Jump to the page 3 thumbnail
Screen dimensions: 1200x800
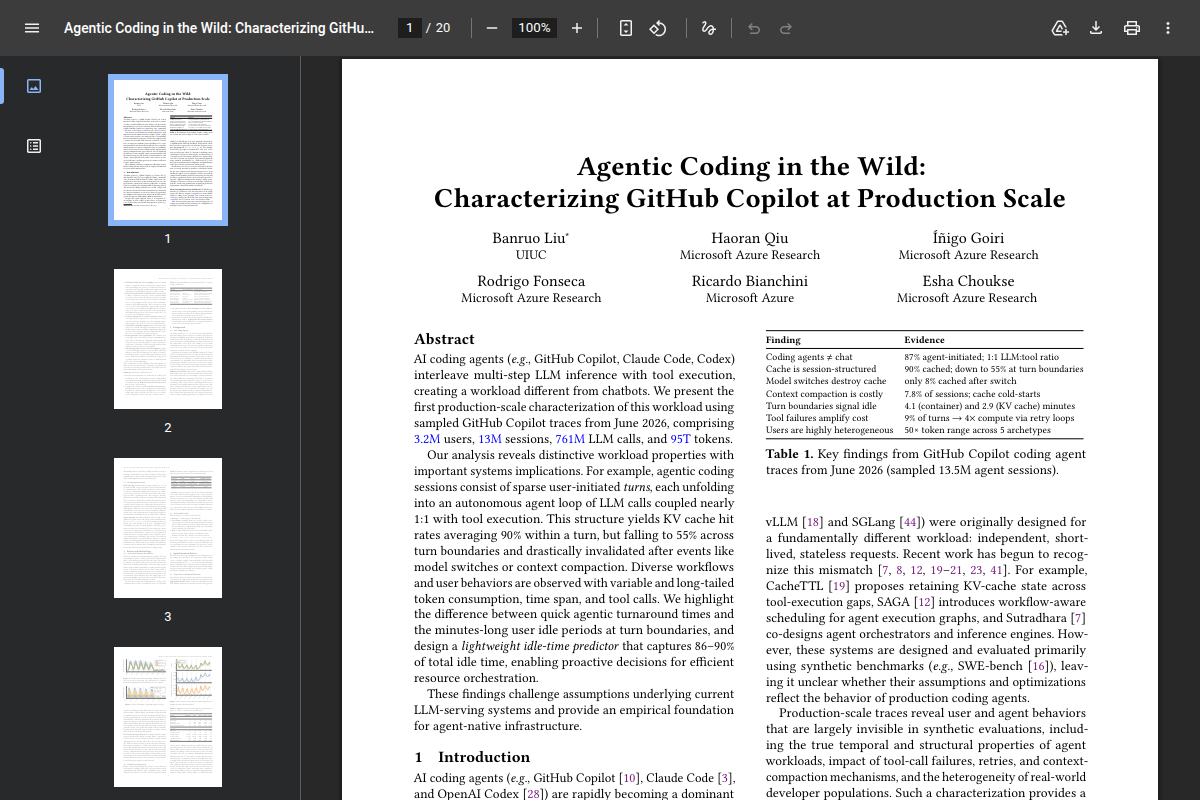click(168, 528)
